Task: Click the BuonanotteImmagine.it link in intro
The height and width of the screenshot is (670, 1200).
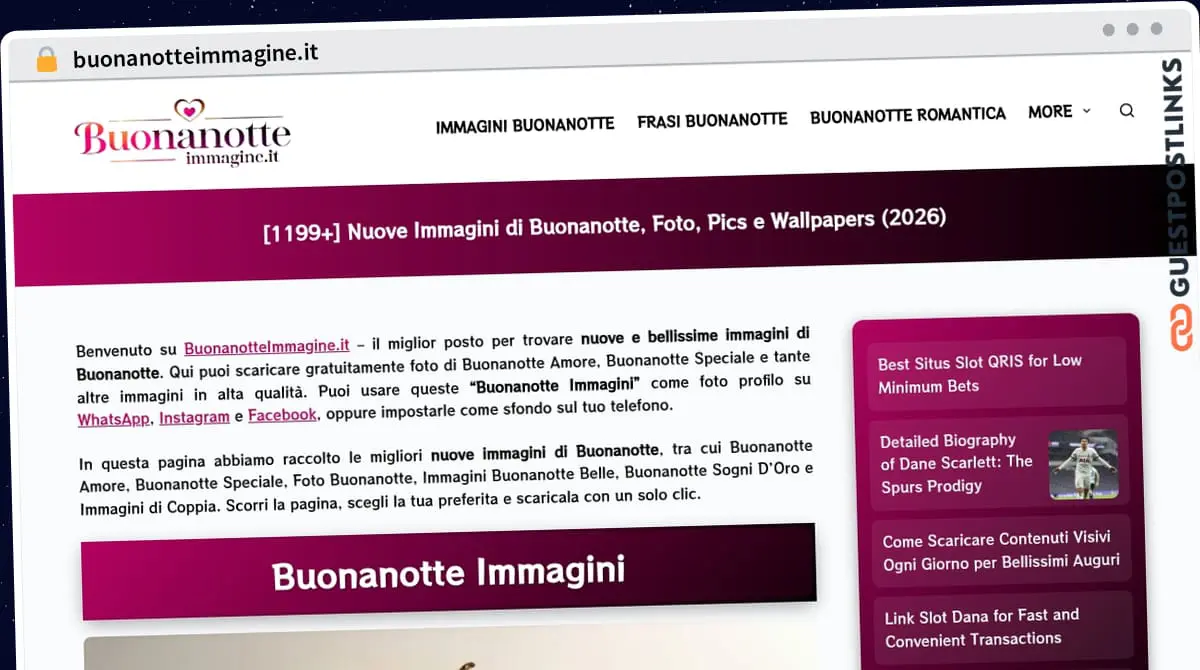Action: coord(267,347)
